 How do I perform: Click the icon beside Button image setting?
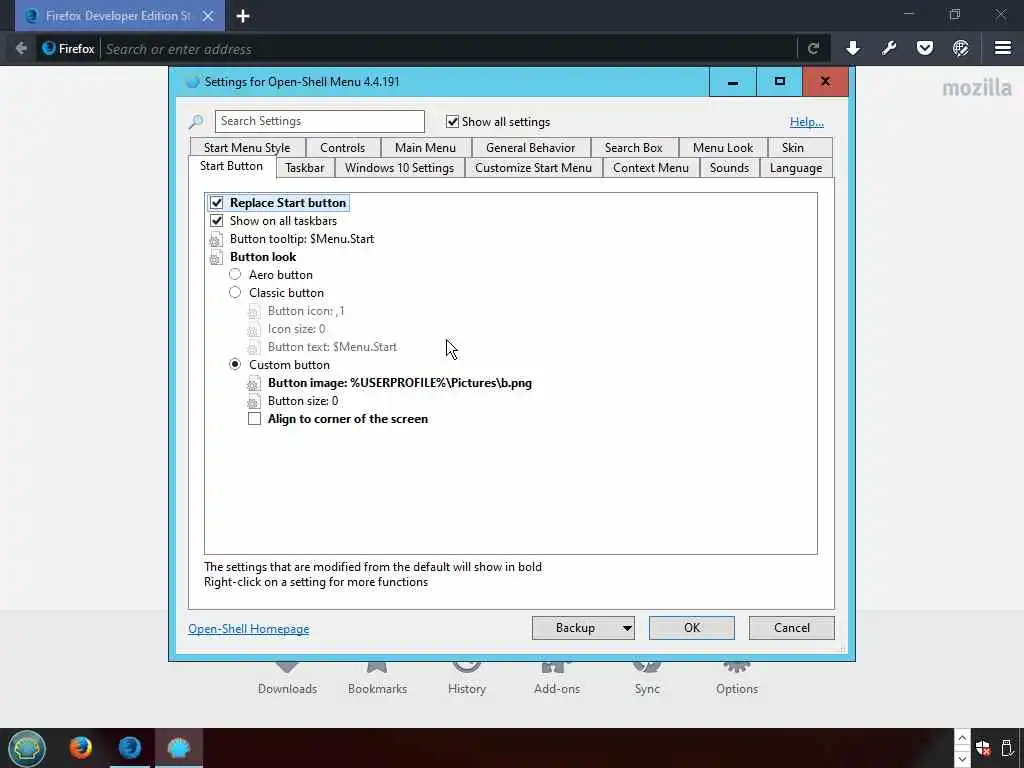pos(253,383)
